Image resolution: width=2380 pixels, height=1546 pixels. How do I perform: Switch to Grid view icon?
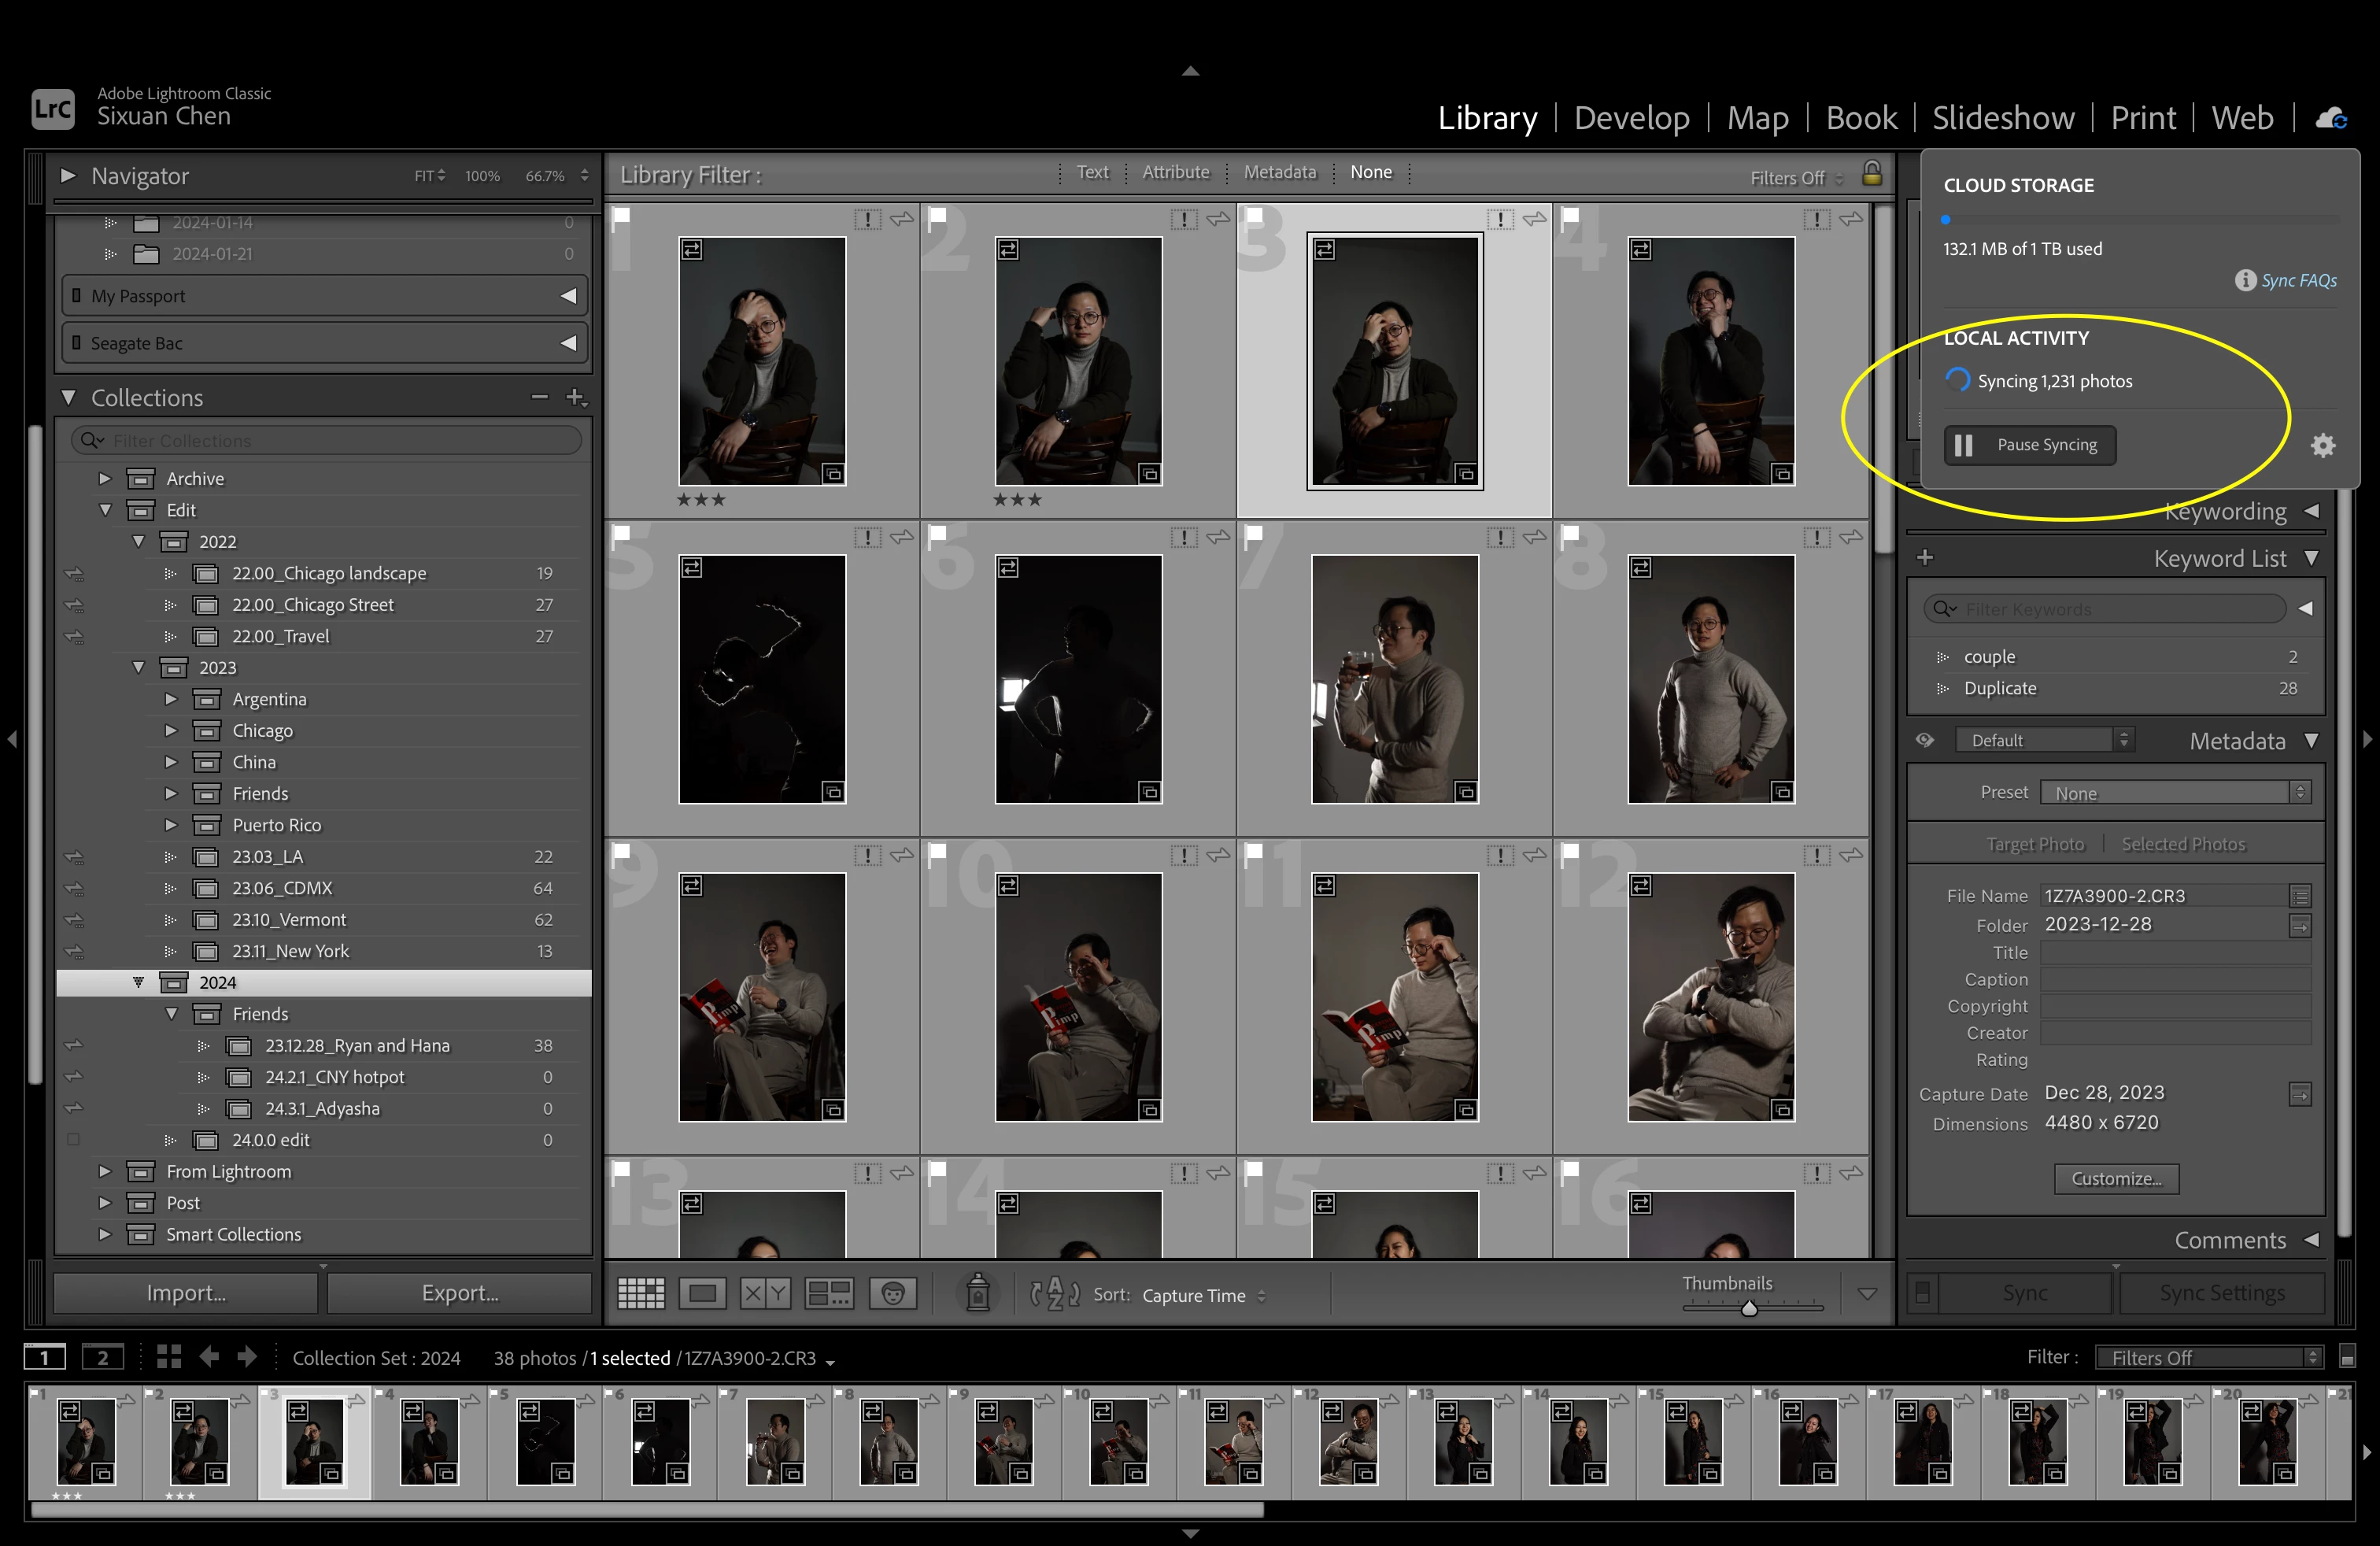[x=641, y=1293]
